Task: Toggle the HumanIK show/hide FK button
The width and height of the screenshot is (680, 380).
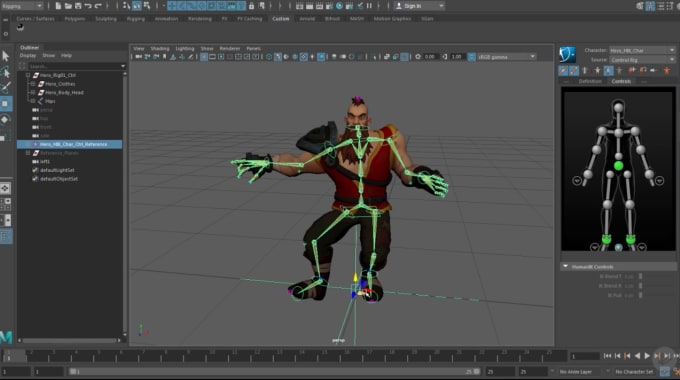Action: click(x=573, y=70)
